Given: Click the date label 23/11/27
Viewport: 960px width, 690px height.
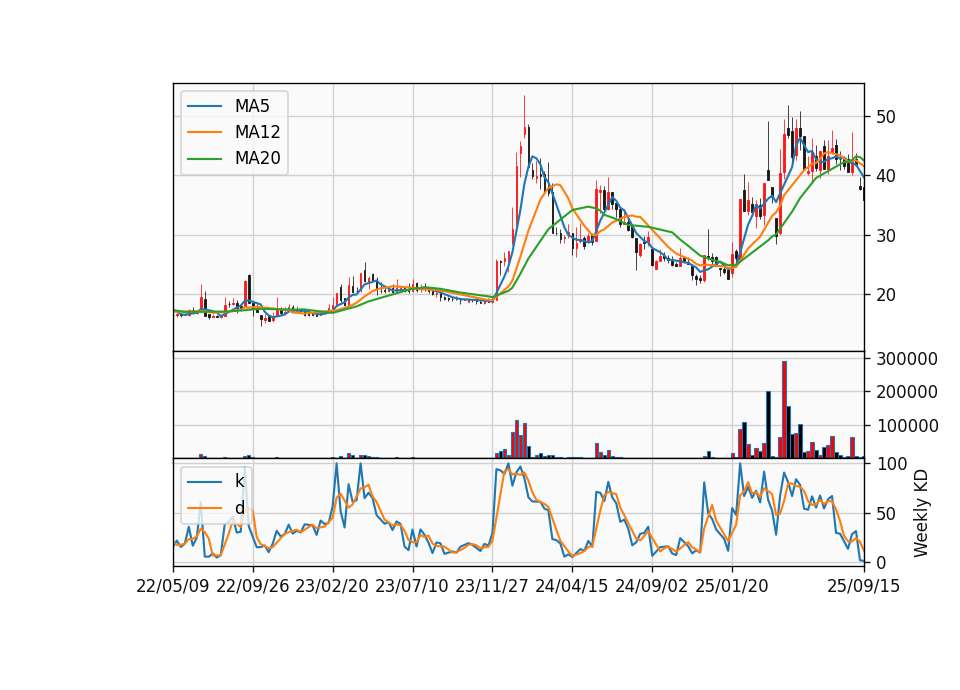Looking at the screenshot, I should coord(492,586).
